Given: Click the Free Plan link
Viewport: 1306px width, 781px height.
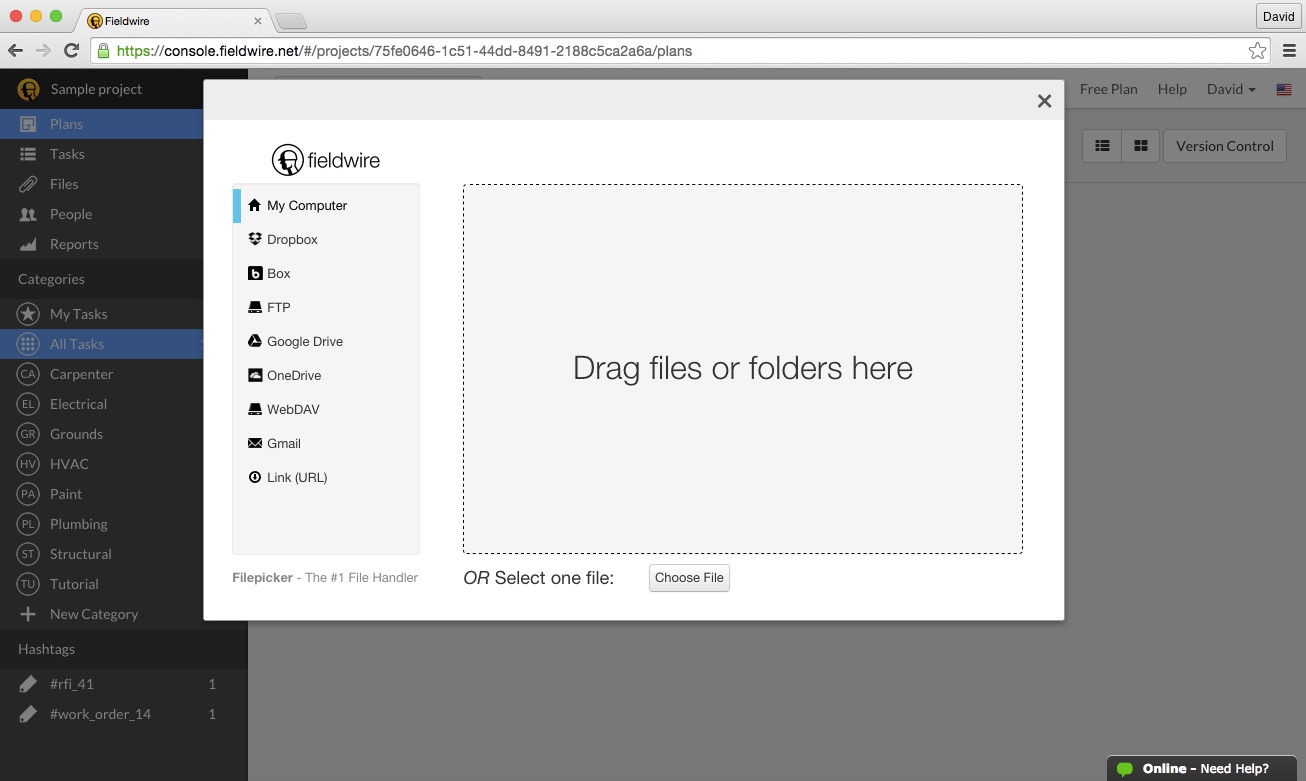Looking at the screenshot, I should coord(1108,89).
